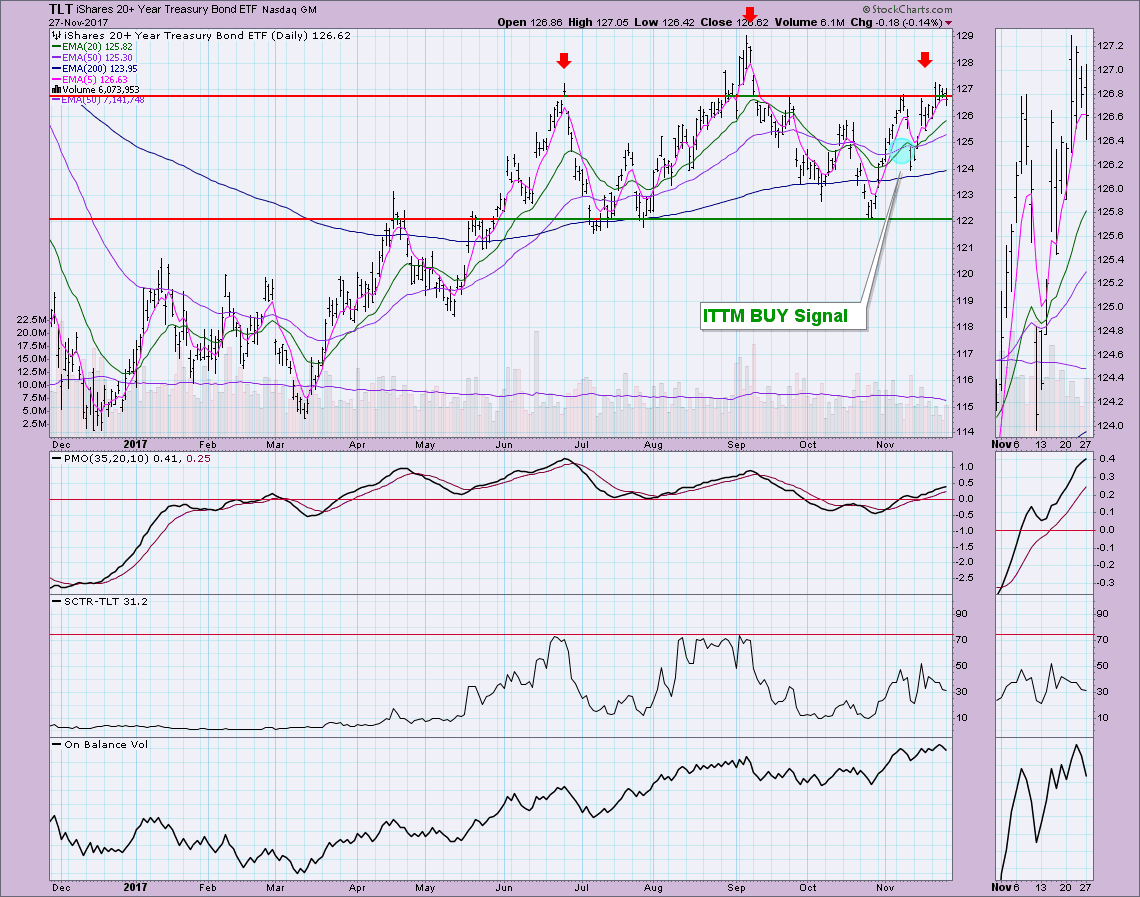Click the SCTR-TLT 31.2 indicator label
This screenshot has width=1140, height=897.
(x=106, y=601)
